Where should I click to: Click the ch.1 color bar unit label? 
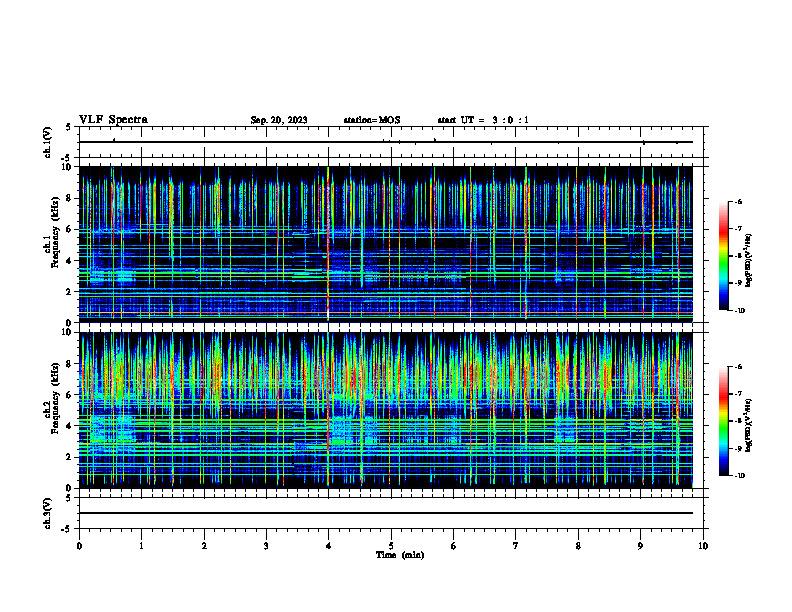749,260
